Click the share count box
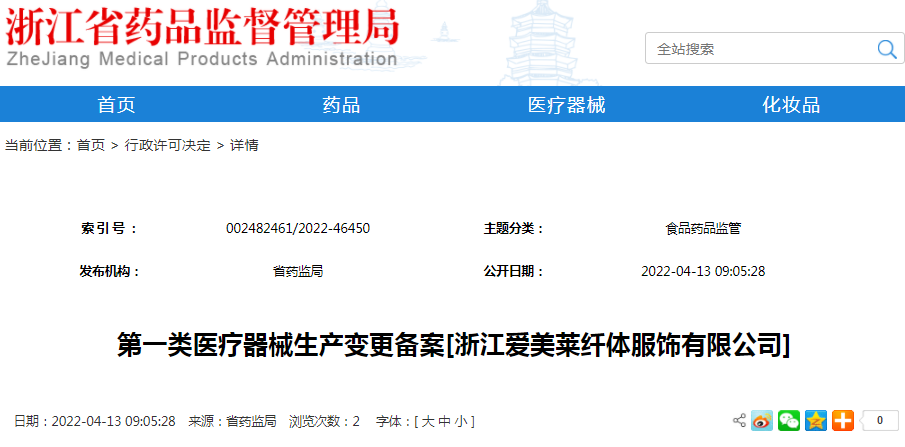 coord(880,420)
